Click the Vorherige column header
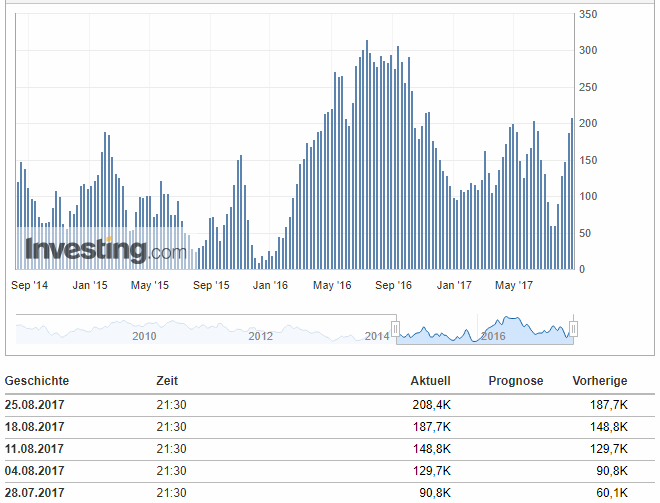The width and height of the screenshot is (660, 503). 599,381
